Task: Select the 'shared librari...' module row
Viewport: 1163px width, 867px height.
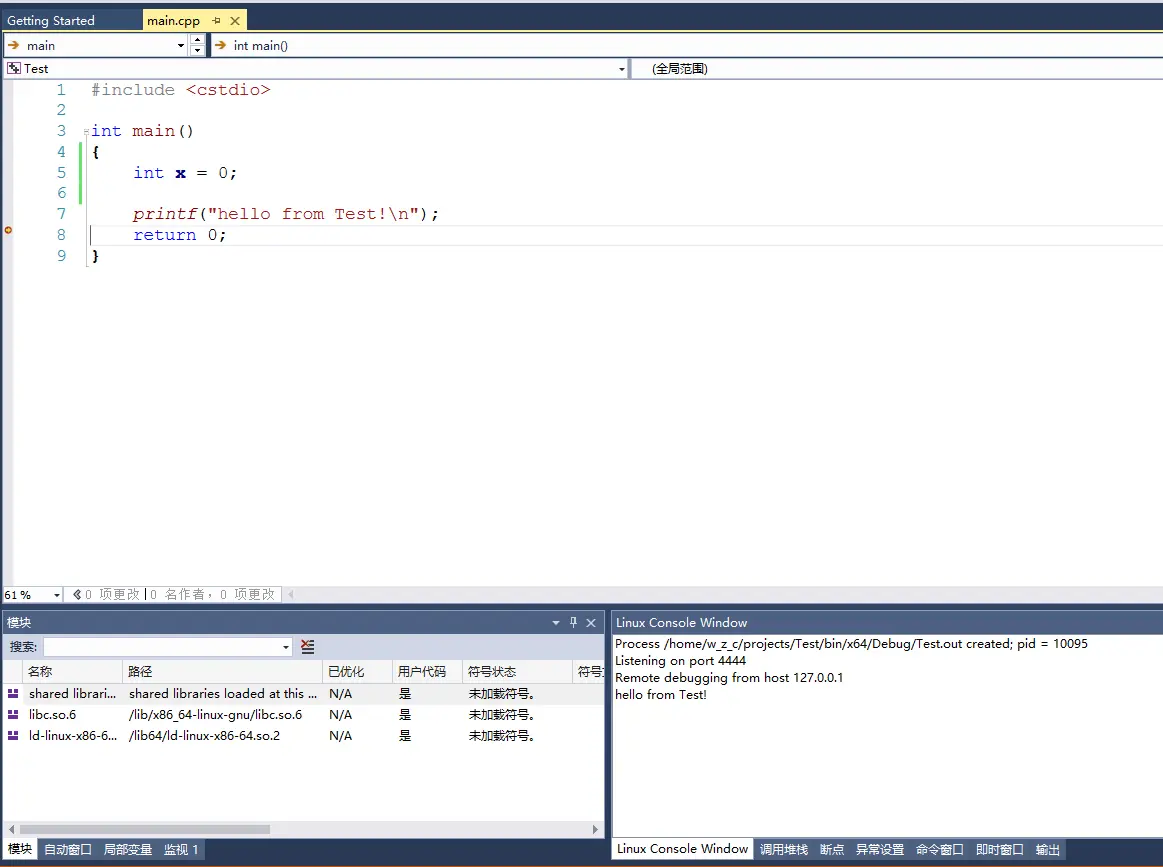Action: (x=303, y=694)
